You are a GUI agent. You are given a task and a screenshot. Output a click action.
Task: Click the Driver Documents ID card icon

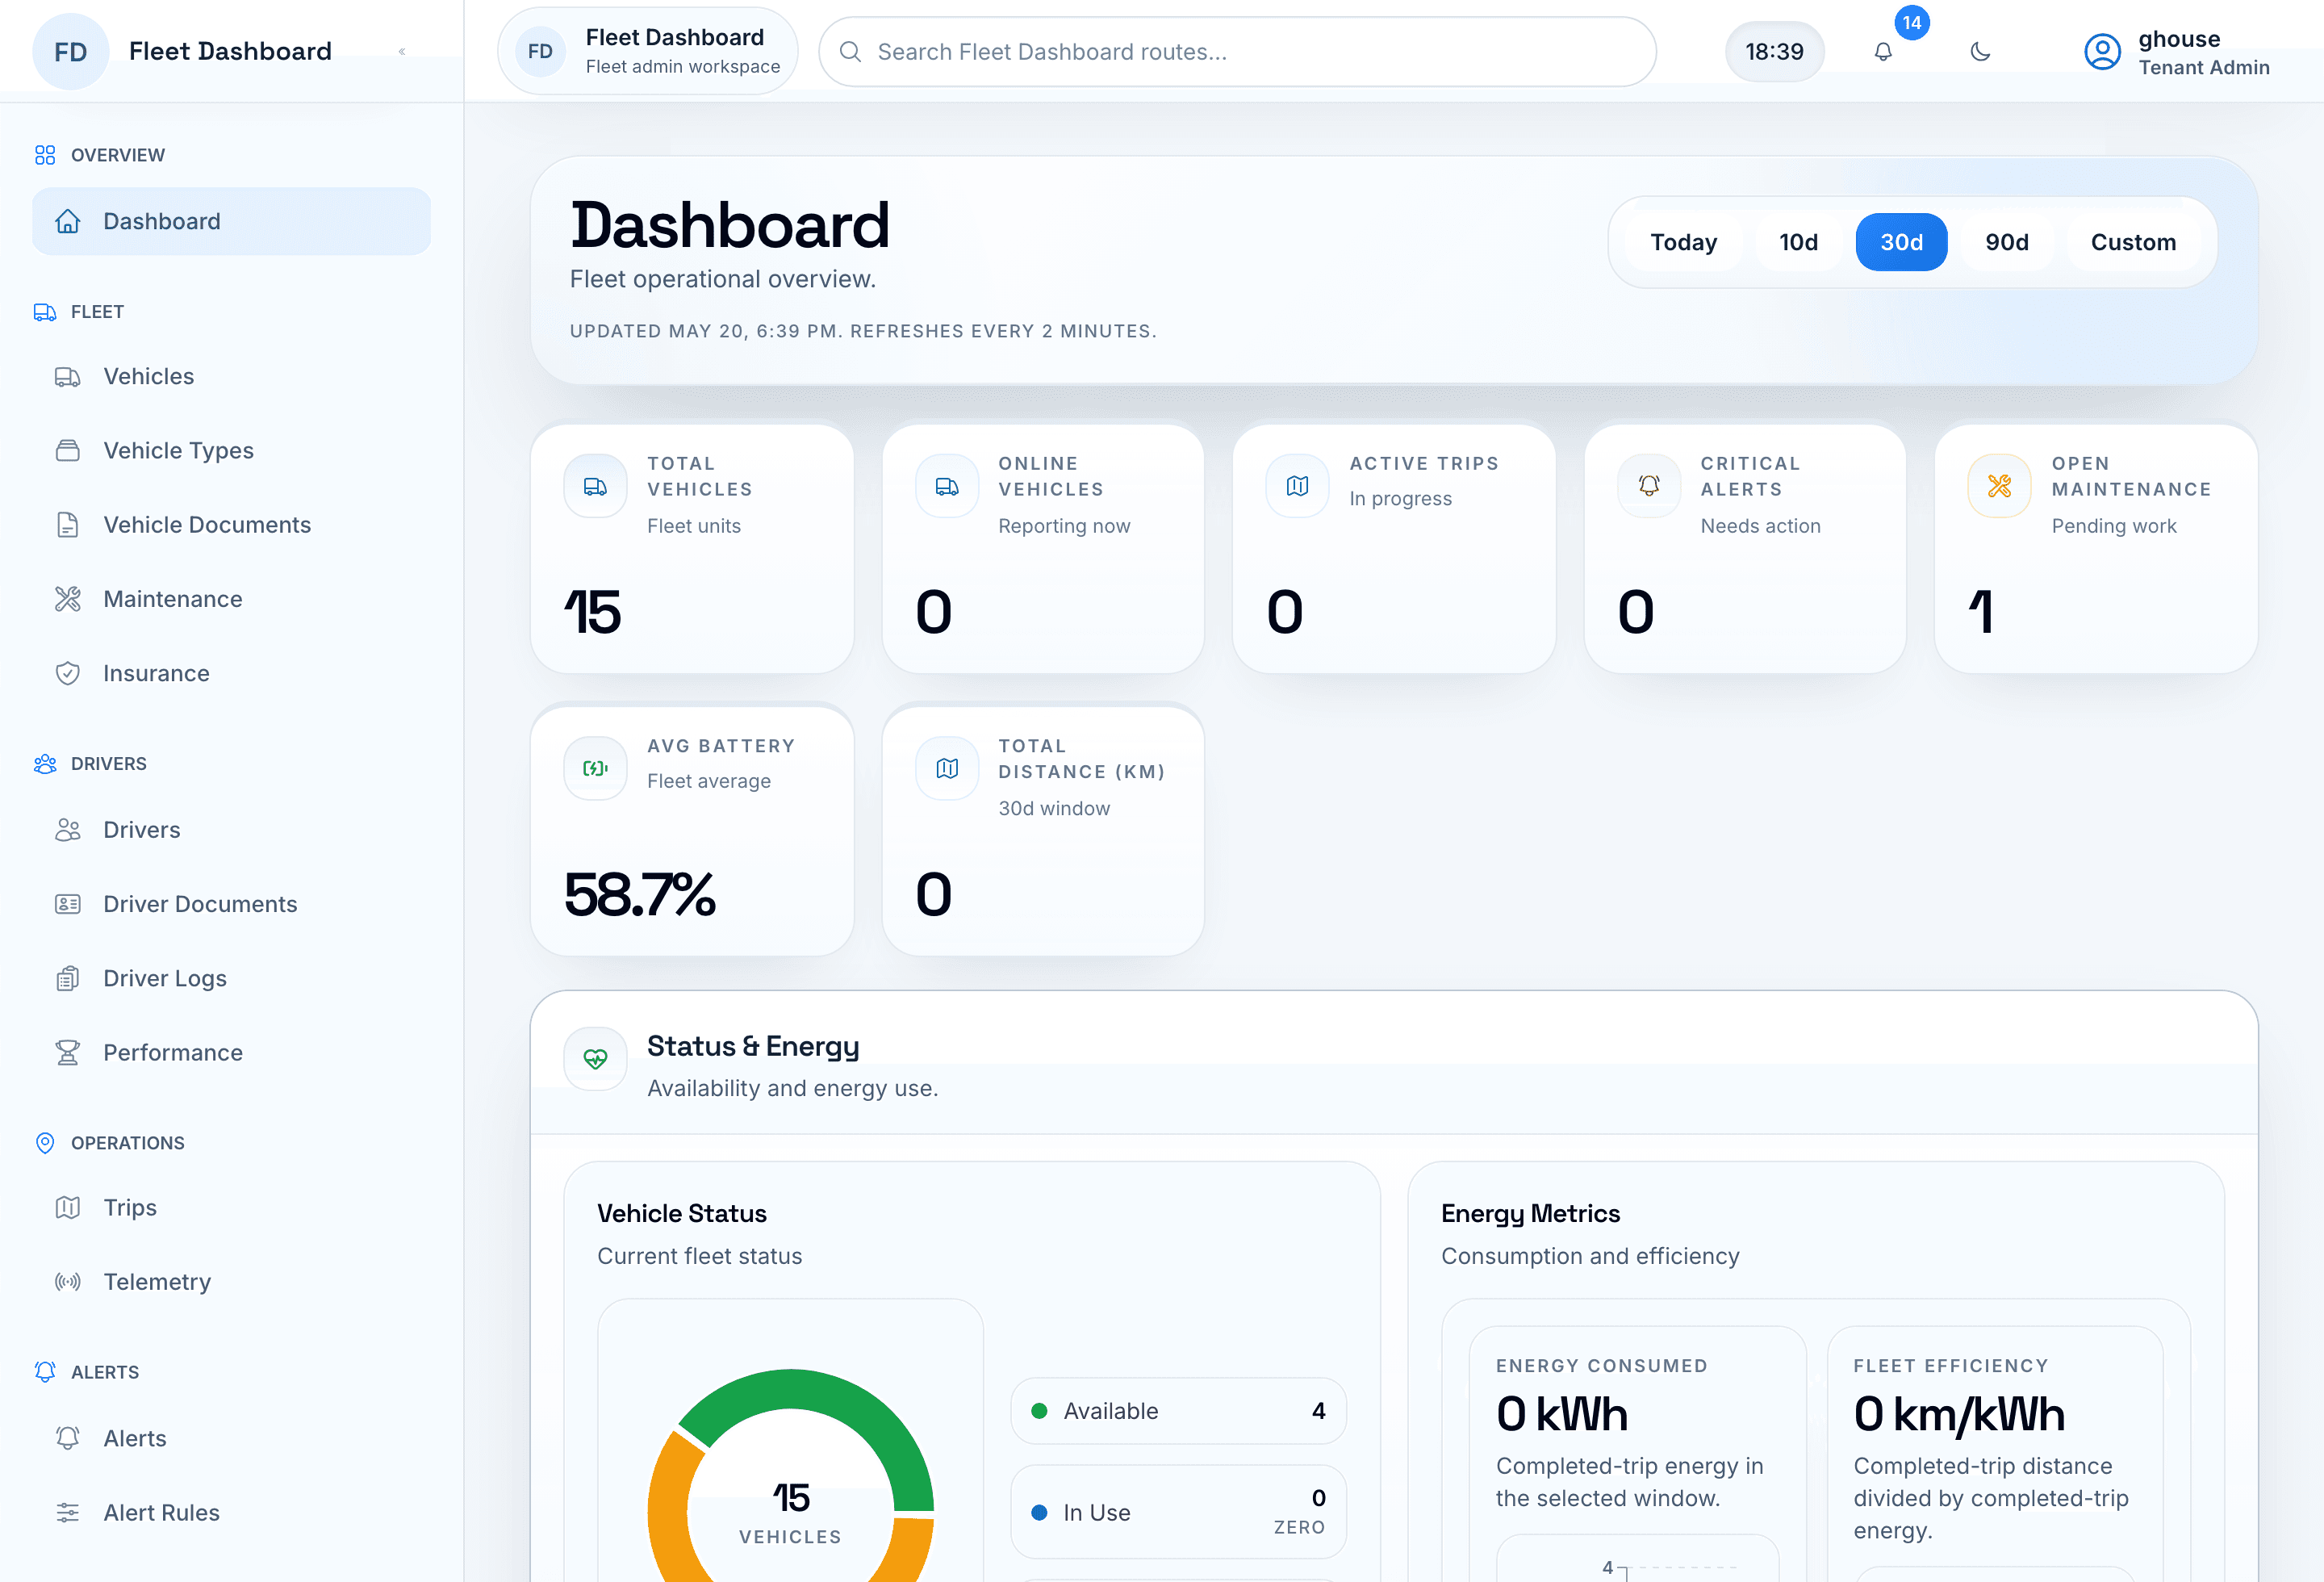tap(67, 904)
